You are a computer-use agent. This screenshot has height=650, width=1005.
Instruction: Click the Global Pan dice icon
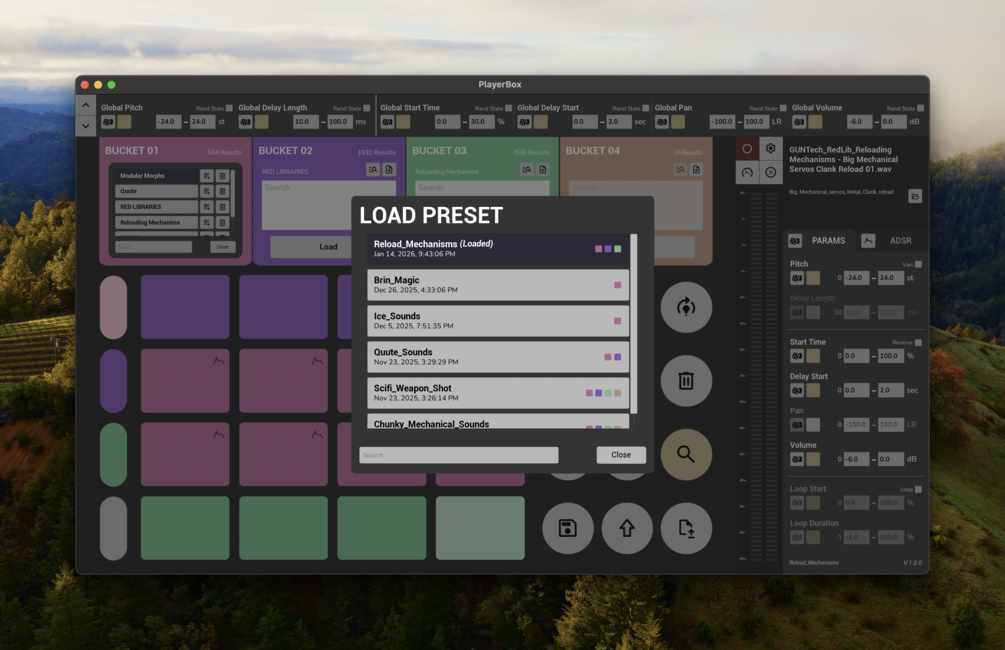tap(662, 122)
